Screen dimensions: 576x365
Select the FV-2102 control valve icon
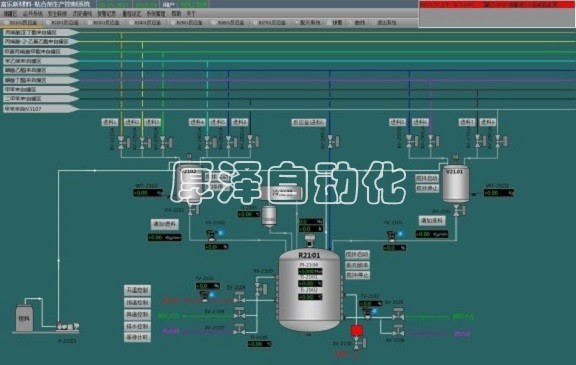[x=211, y=235]
